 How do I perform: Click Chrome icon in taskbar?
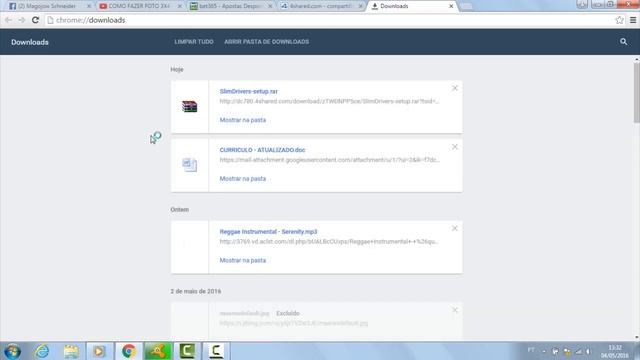pyautogui.click(x=129, y=351)
